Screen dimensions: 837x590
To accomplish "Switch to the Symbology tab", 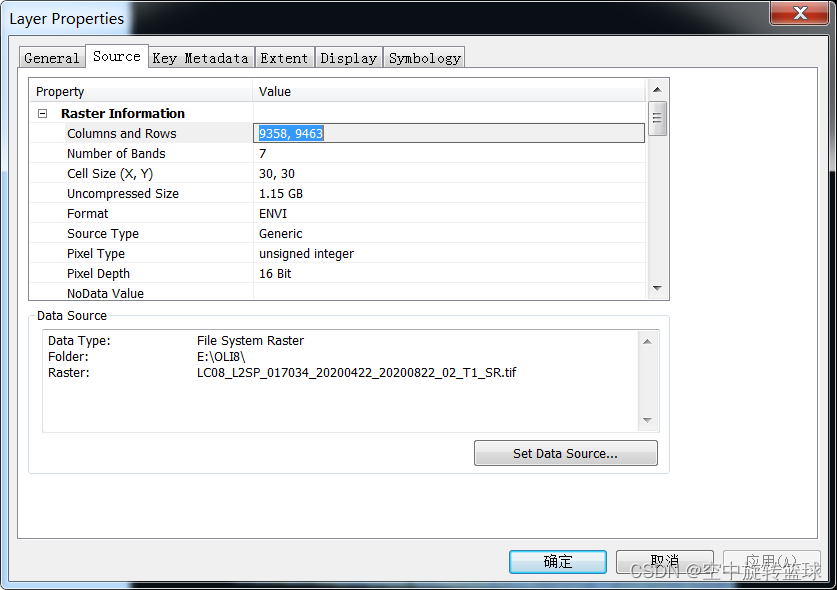I will click(424, 58).
